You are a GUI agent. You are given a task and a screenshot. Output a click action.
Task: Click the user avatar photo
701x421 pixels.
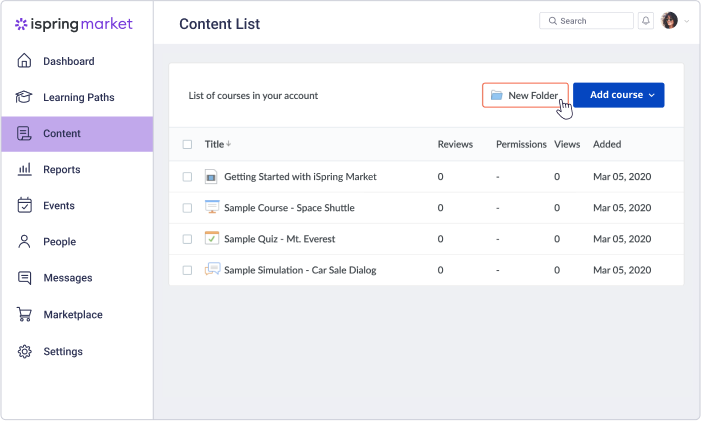click(669, 21)
